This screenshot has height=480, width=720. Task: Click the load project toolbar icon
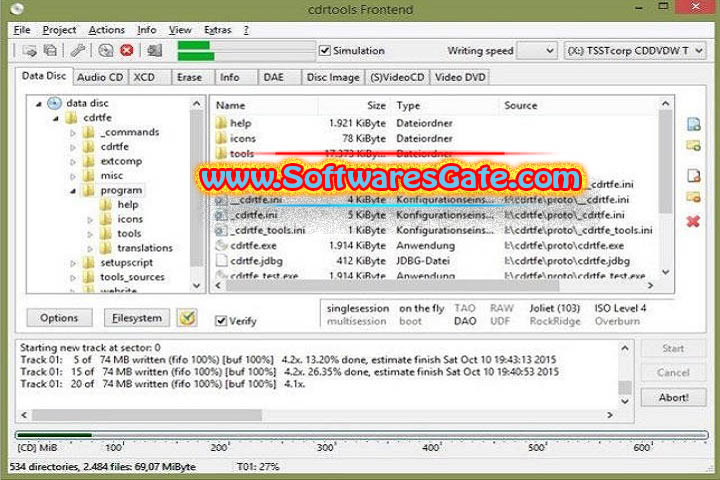point(30,51)
